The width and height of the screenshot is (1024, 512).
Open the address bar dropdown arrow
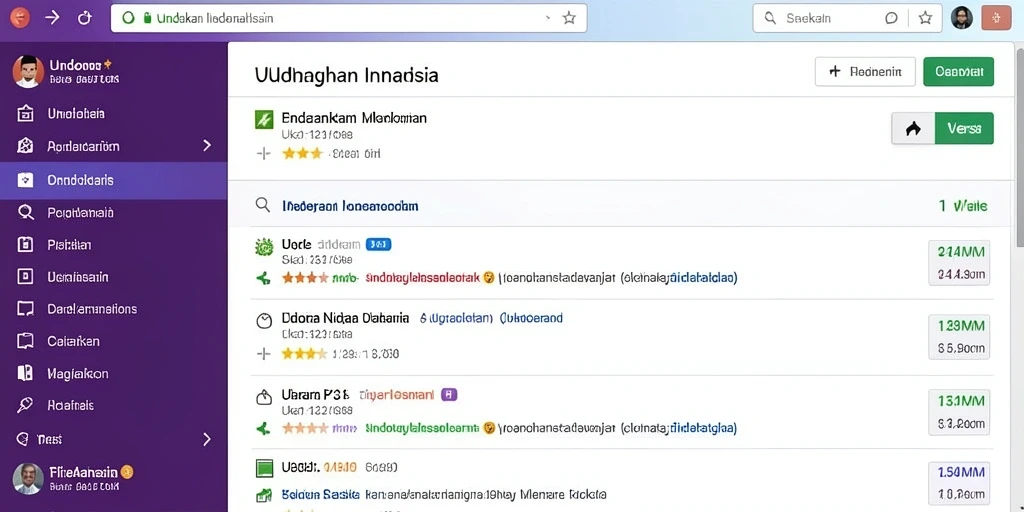point(547,19)
